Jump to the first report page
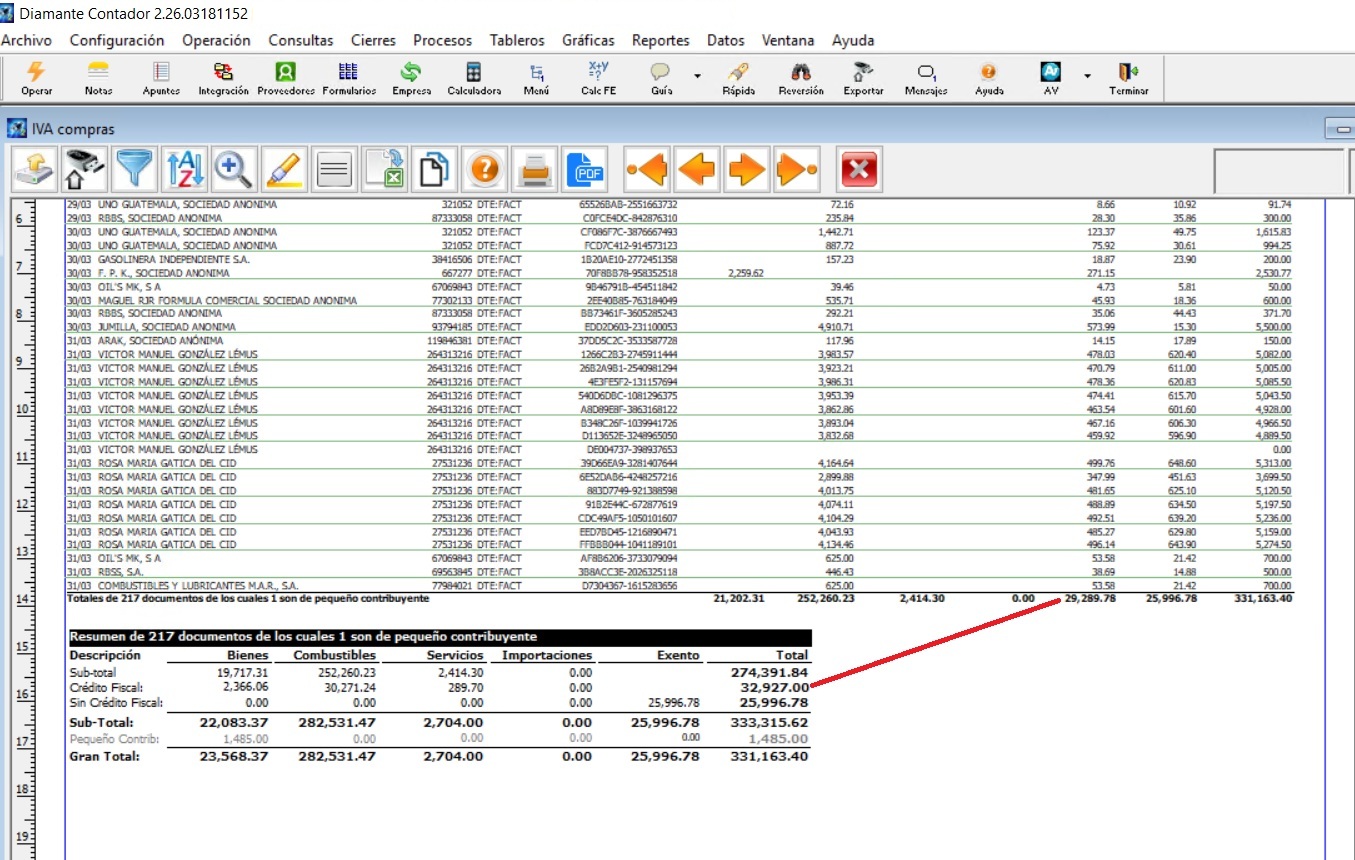 (646, 170)
